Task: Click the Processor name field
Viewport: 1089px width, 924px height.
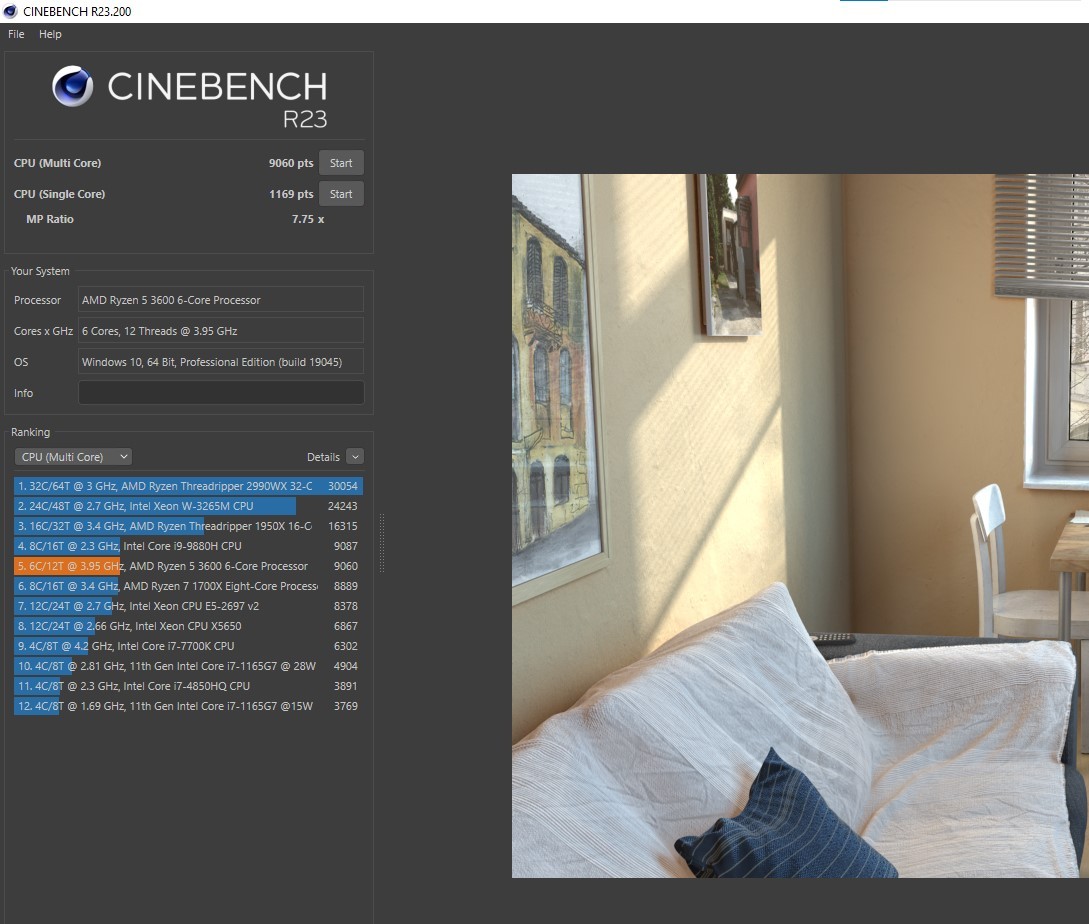Action: (x=221, y=300)
